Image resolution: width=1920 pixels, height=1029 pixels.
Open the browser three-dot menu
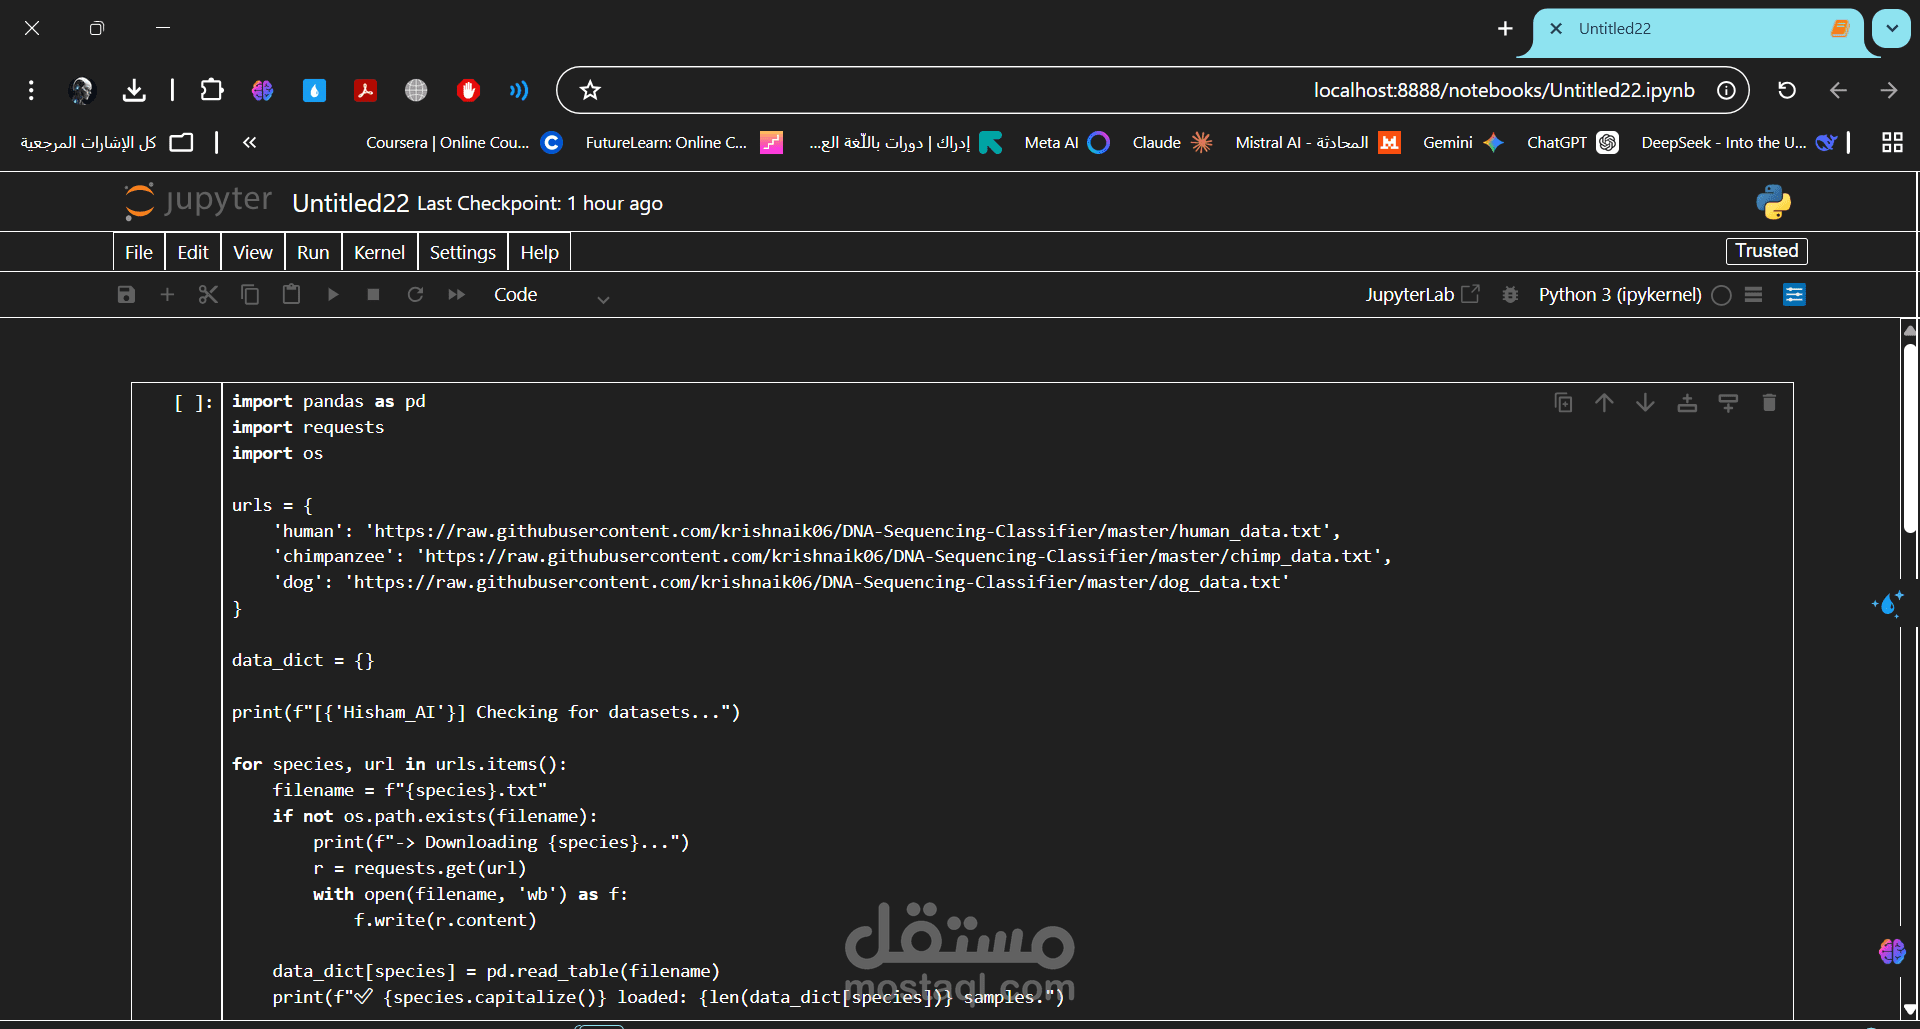pos(31,90)
